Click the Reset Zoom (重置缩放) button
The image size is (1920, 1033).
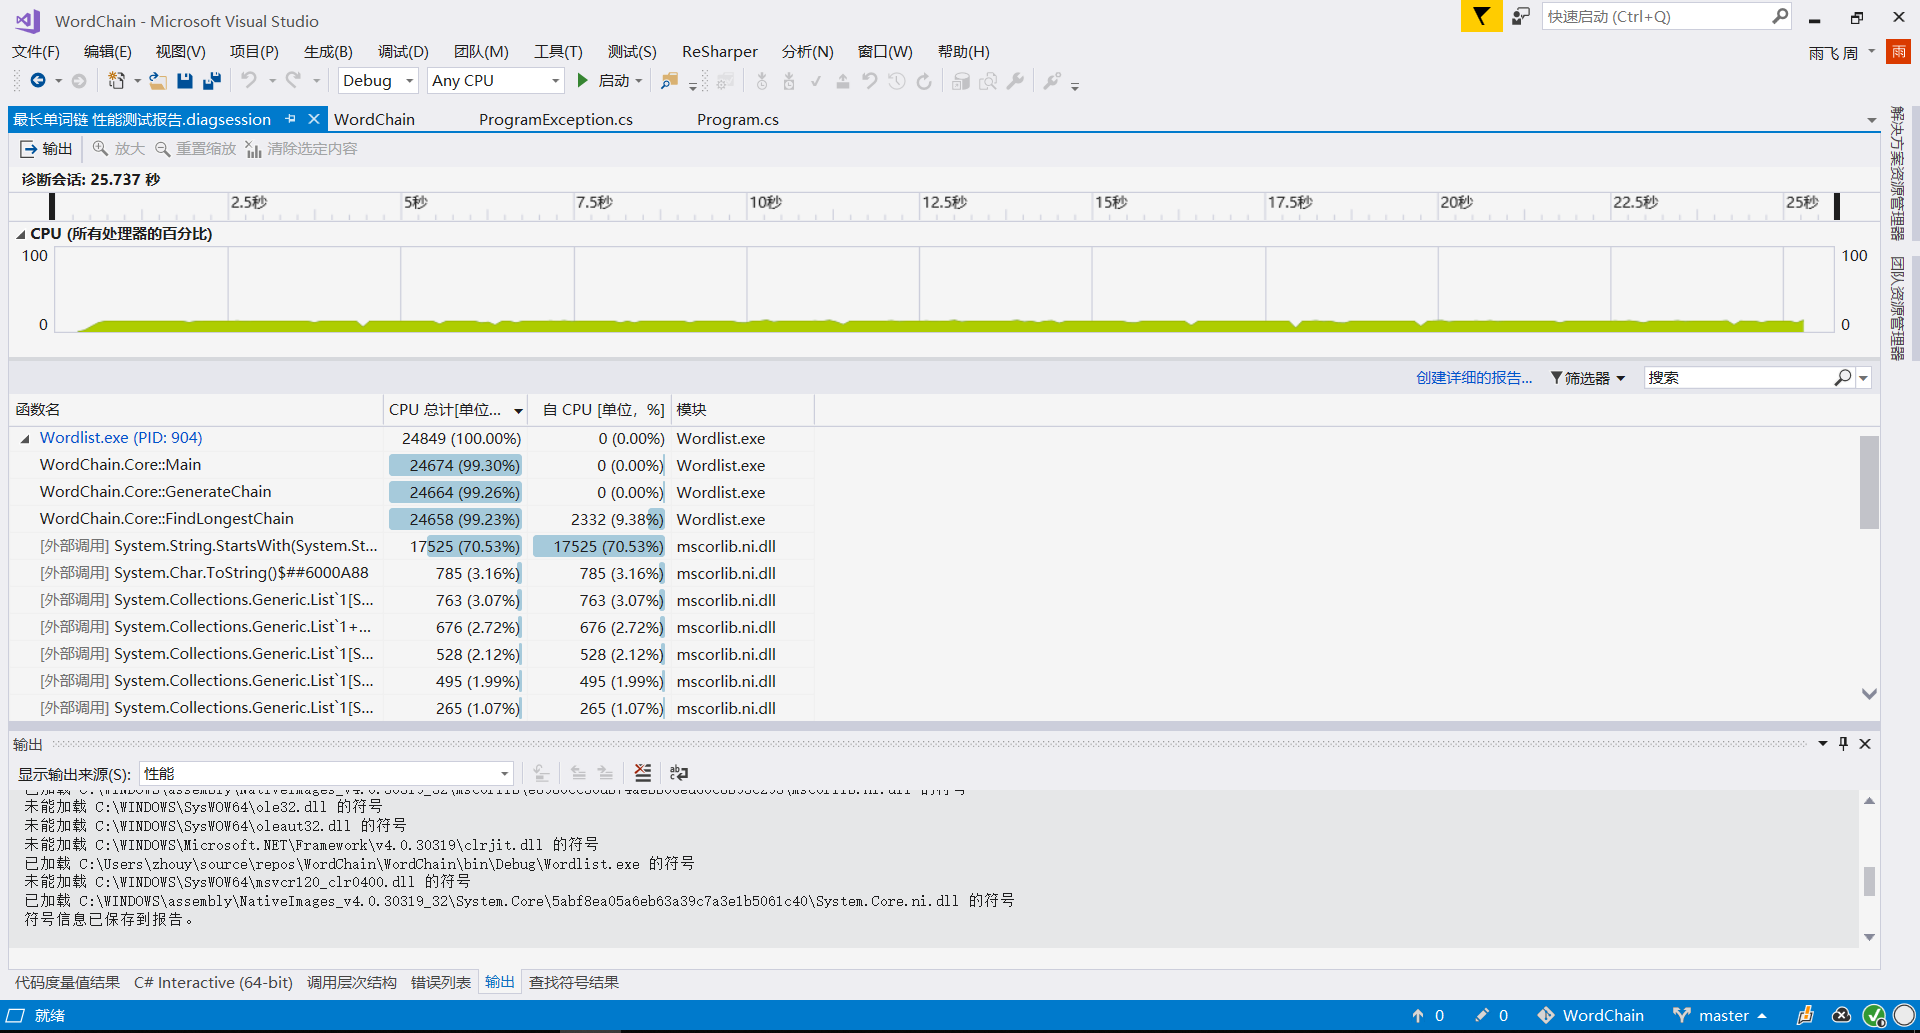[x=195, y=149]
